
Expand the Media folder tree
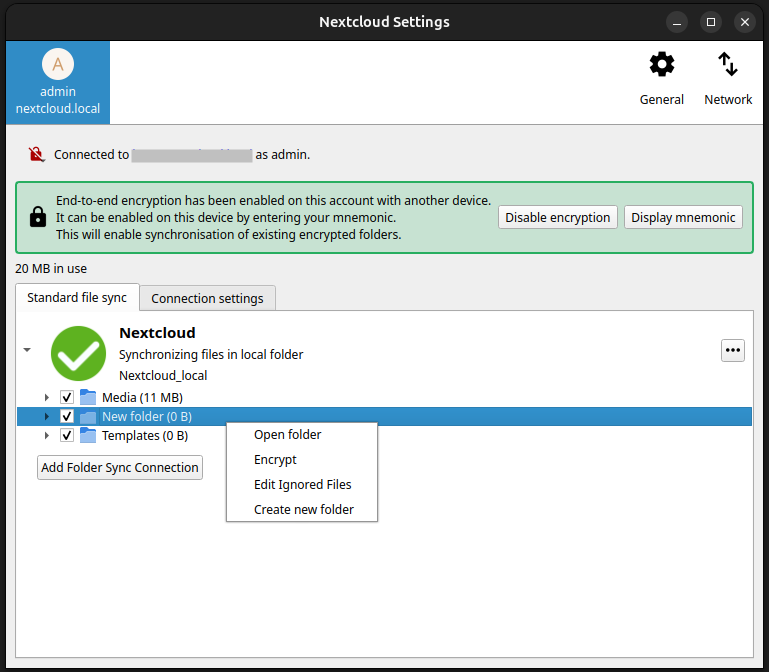tap(46, 397)
